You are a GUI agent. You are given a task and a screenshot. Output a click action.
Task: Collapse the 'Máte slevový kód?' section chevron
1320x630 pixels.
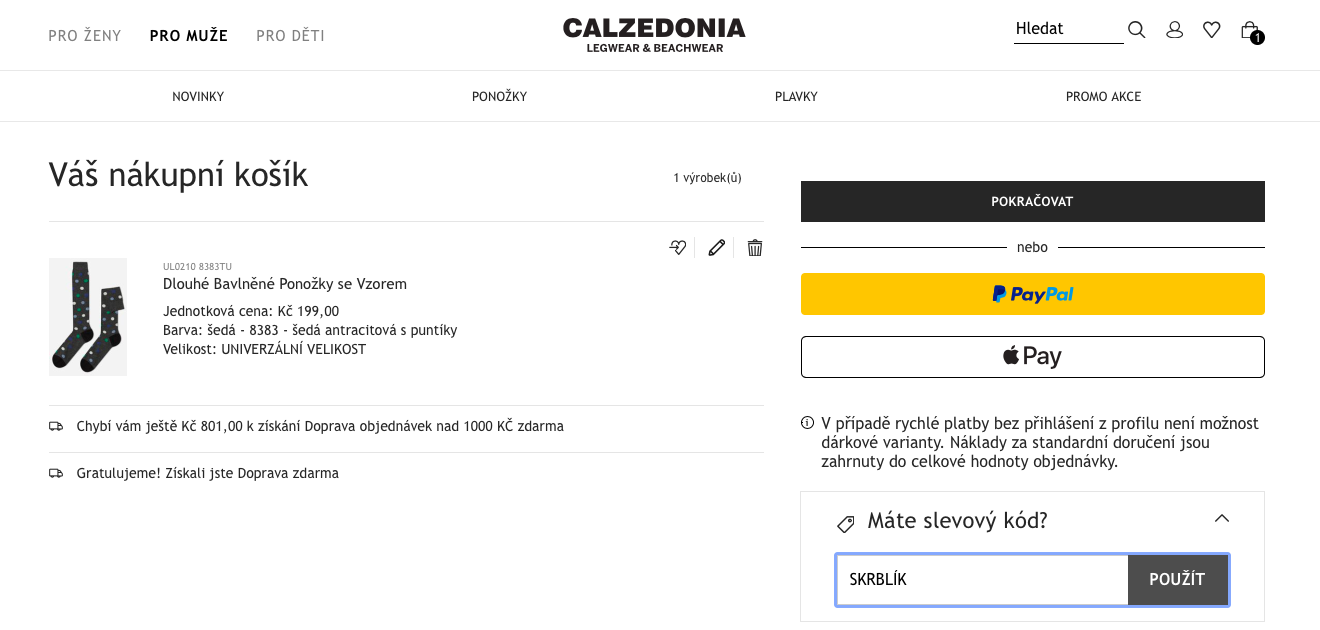coord(1222,518)
